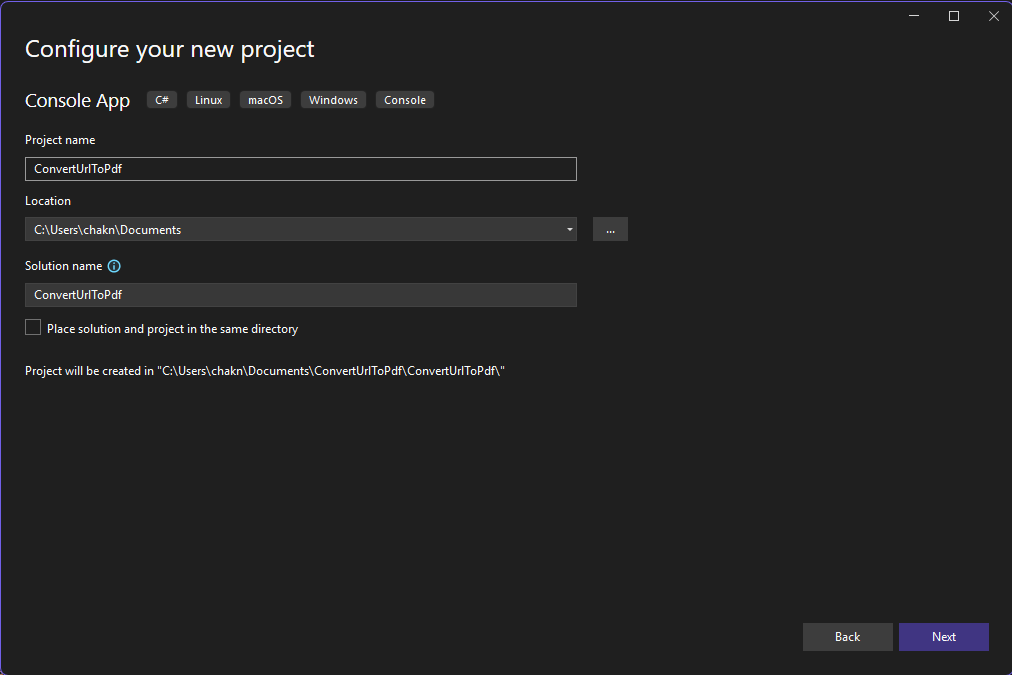Click the Console App template title
Viewport: 1012px width, 675px height.
[x=77, y=101]
